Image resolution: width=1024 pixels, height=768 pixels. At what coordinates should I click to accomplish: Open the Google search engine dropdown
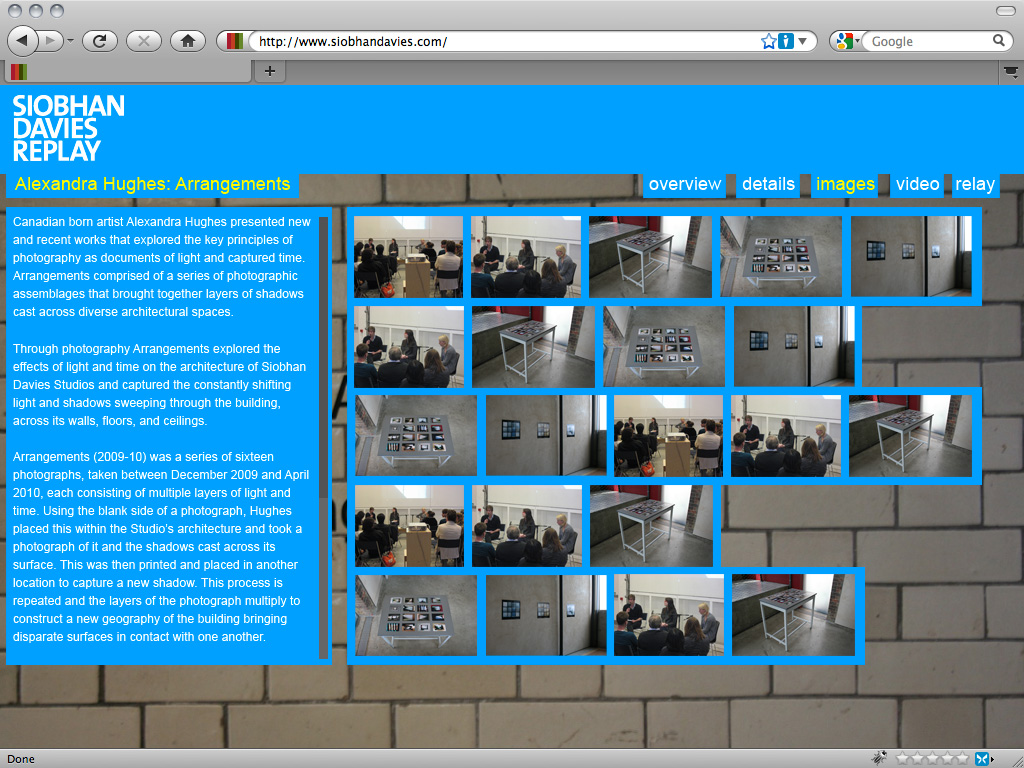[x=848, y=41]
